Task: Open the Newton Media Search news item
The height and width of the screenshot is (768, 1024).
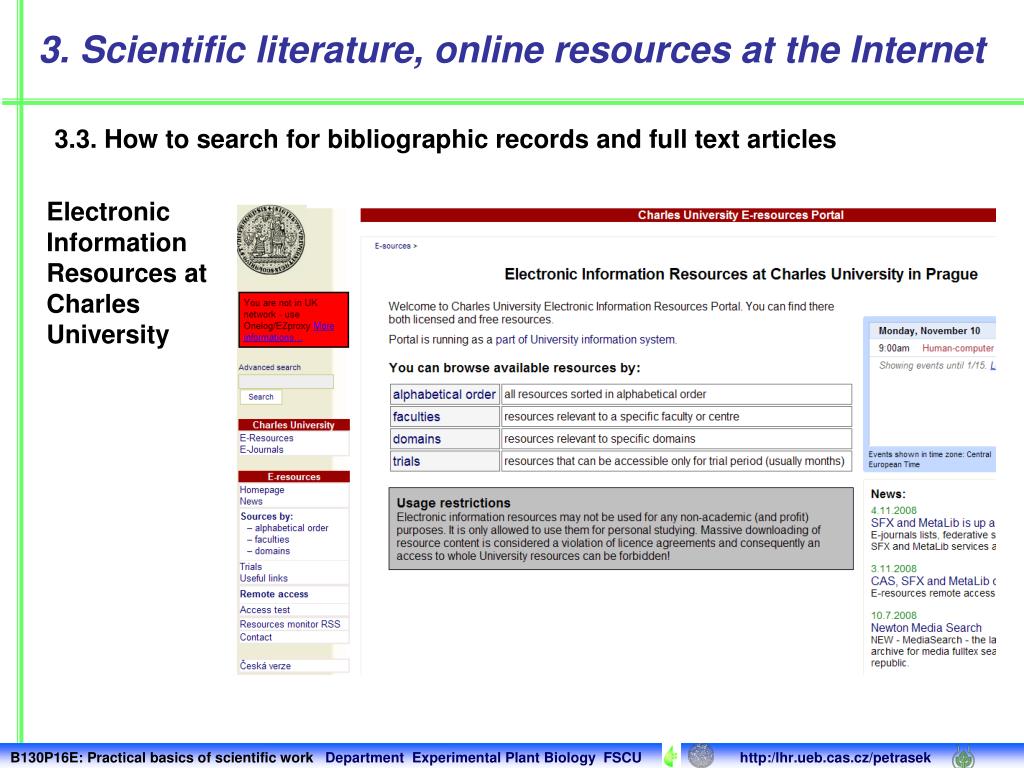Action: tap(926, 628)
